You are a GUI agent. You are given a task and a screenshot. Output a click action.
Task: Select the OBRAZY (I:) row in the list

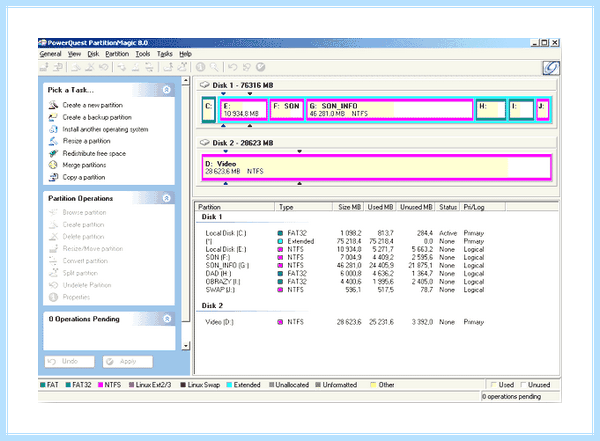click(344, 281)
